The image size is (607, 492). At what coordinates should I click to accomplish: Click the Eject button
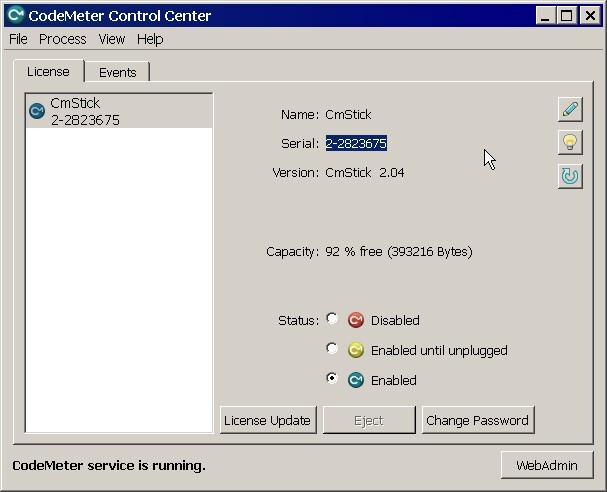coord(369,420)
